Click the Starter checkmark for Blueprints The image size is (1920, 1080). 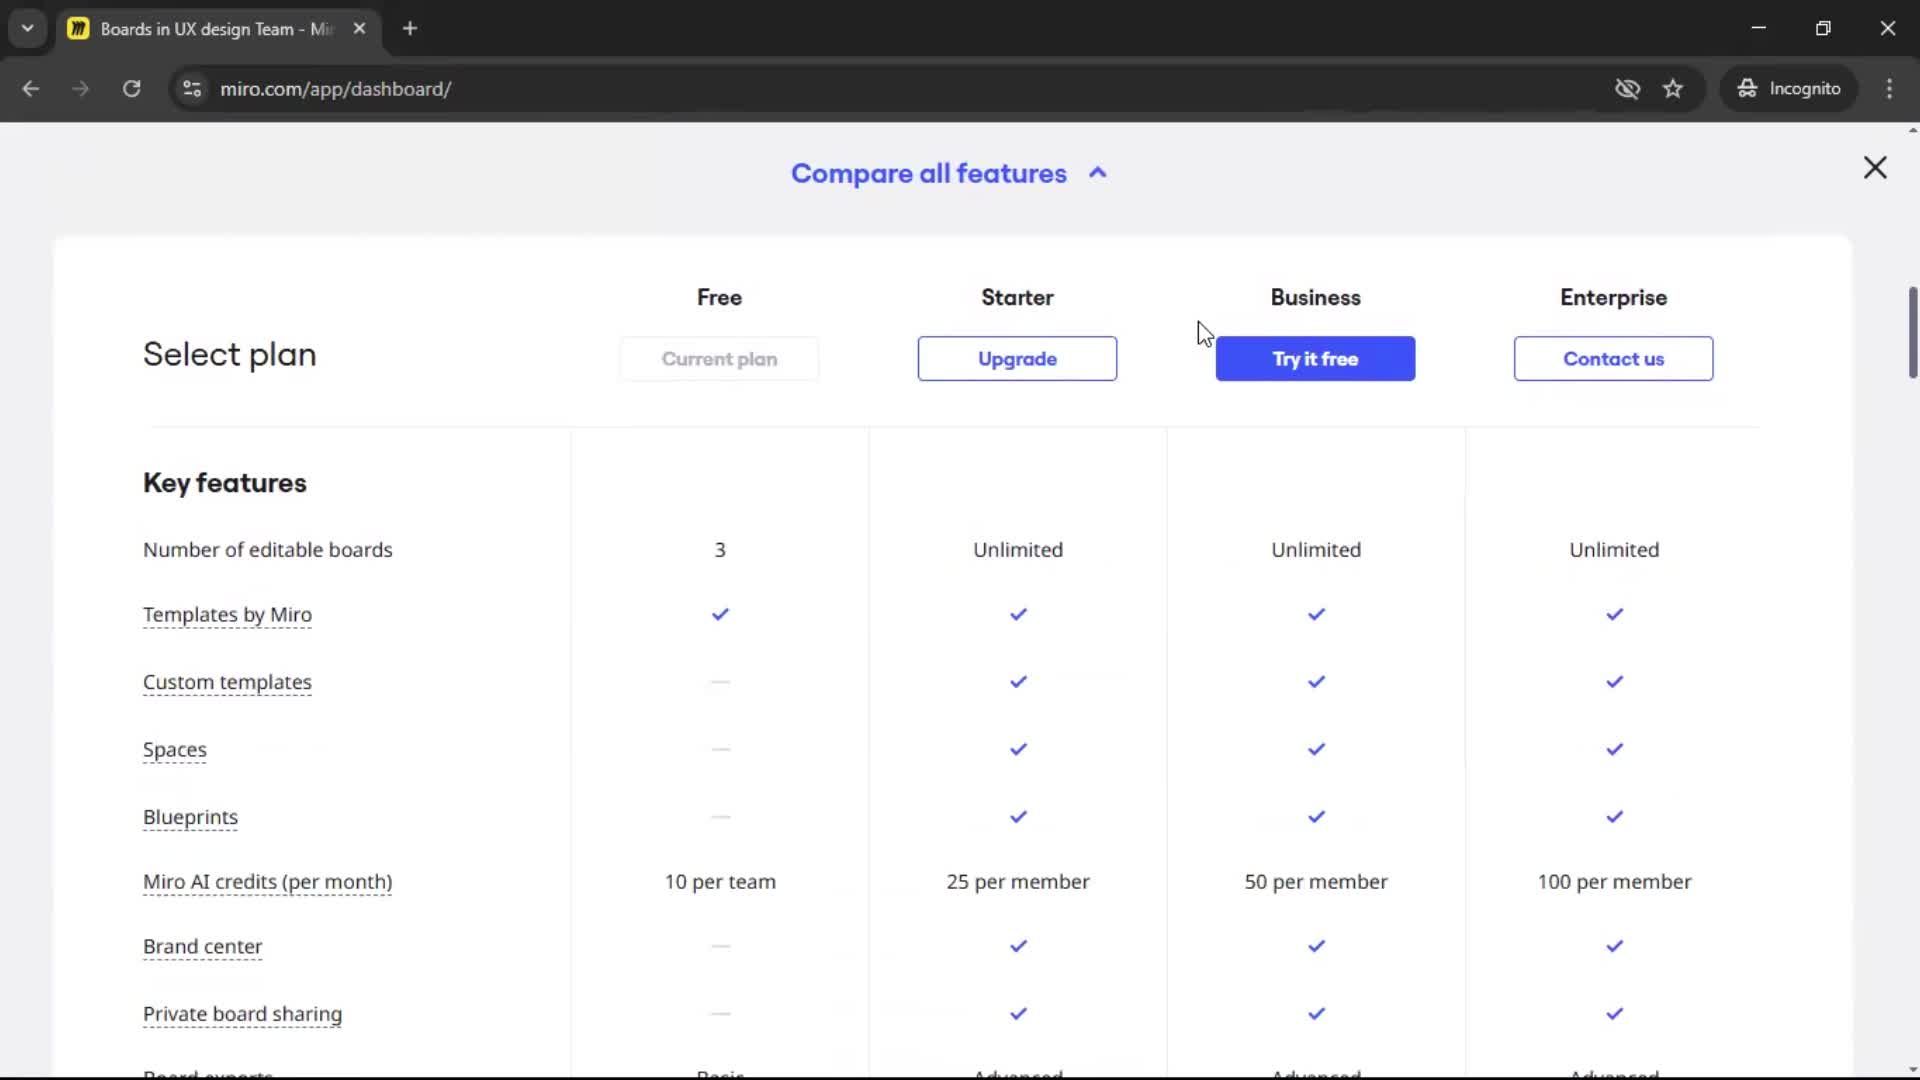[1018, 817]
